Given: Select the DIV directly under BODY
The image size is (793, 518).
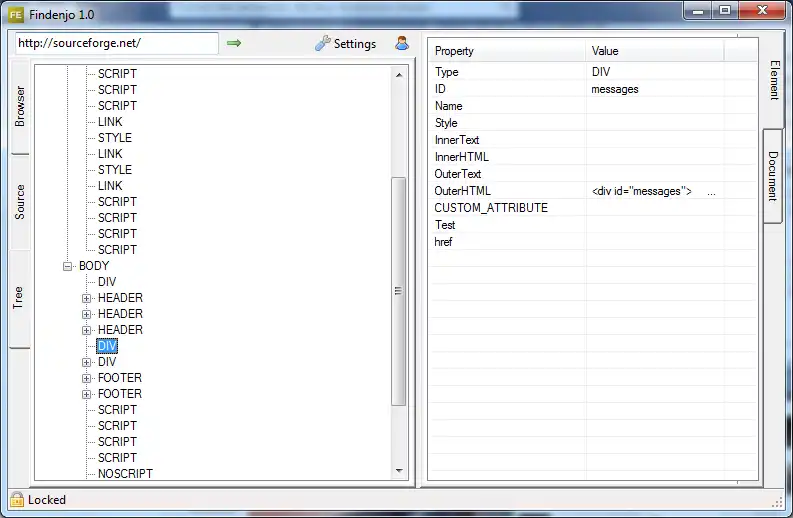Looking at the screenshot, I should tap(107, 282).
